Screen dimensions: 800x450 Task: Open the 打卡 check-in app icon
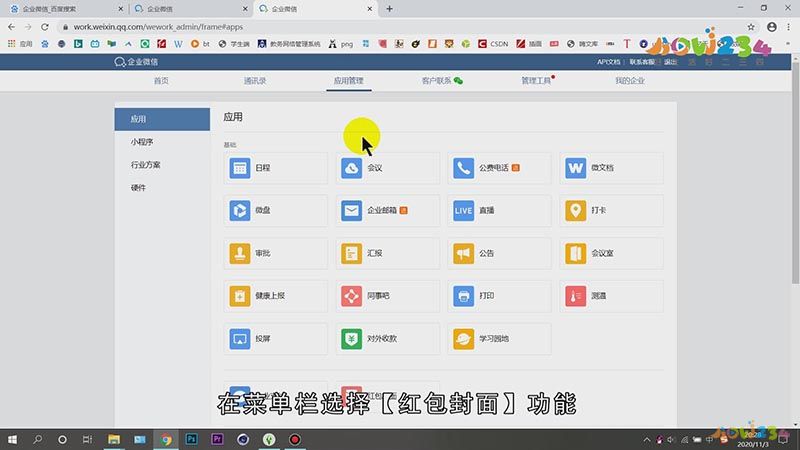coord(576,210)
